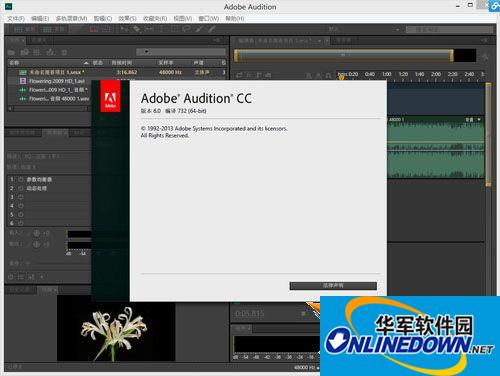500x376 pixels.
Task: Open the 编辑(E) menu
Action: pyautogui.click(x=40, y=19)
